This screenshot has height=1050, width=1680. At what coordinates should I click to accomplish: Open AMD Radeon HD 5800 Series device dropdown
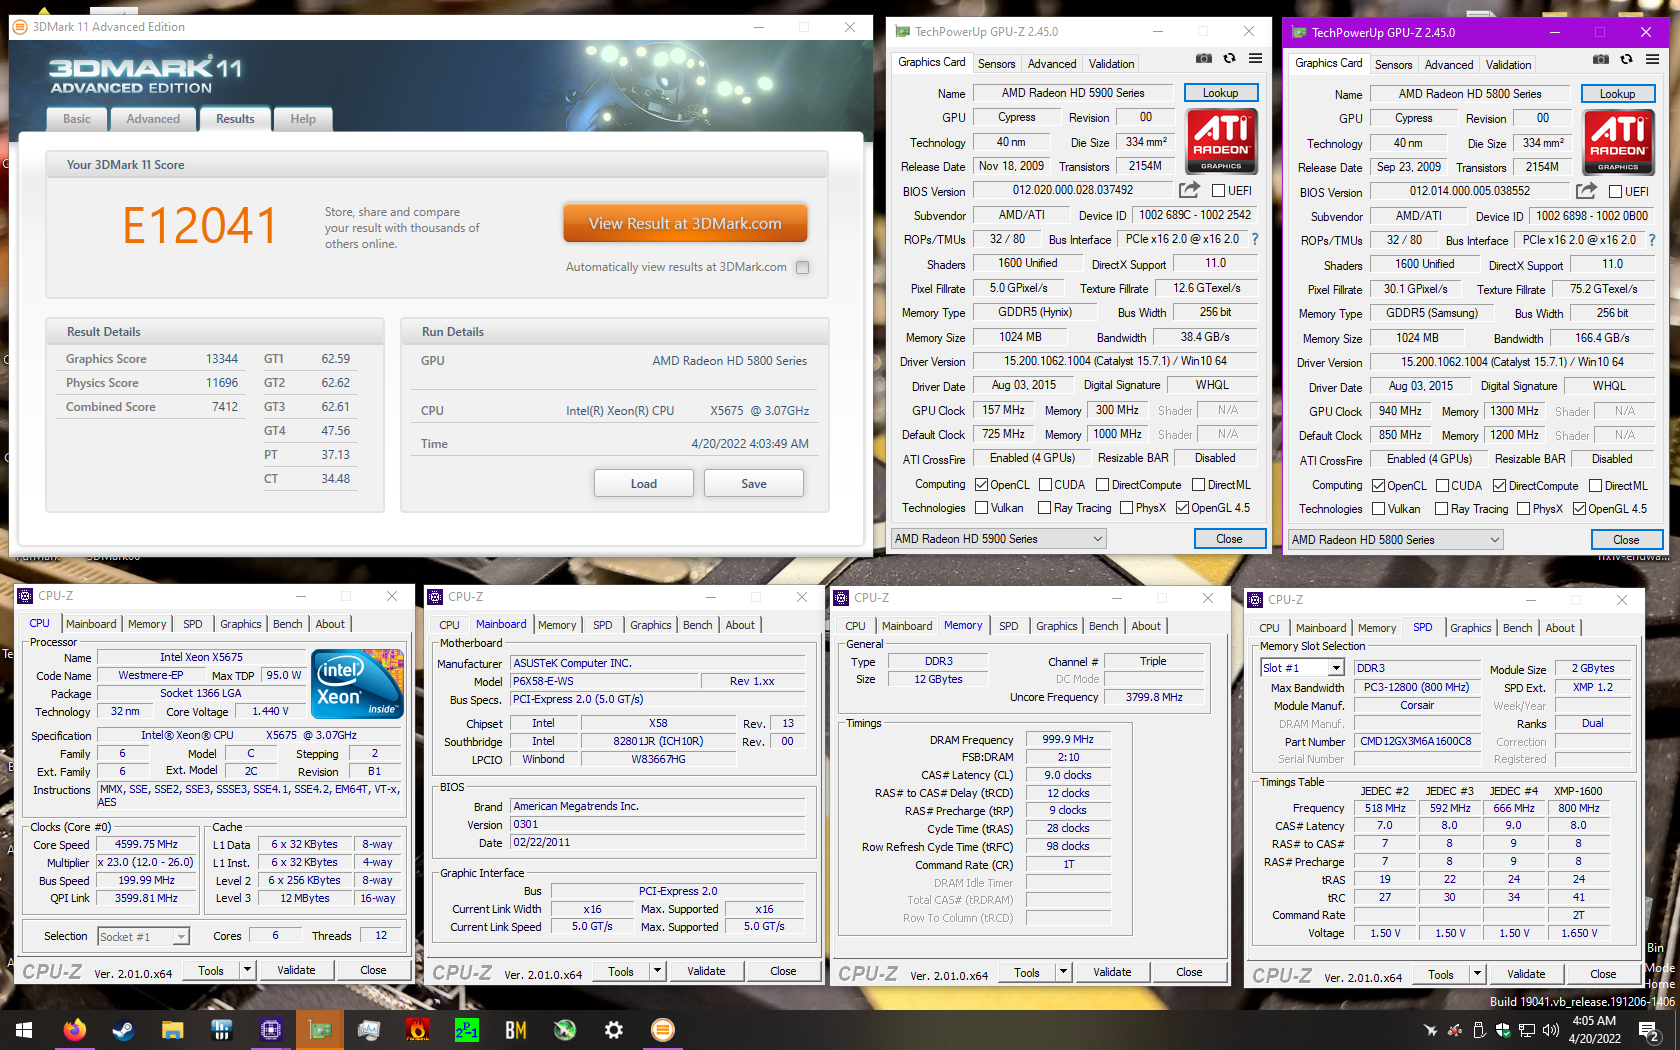click(x=1395, y=540)
